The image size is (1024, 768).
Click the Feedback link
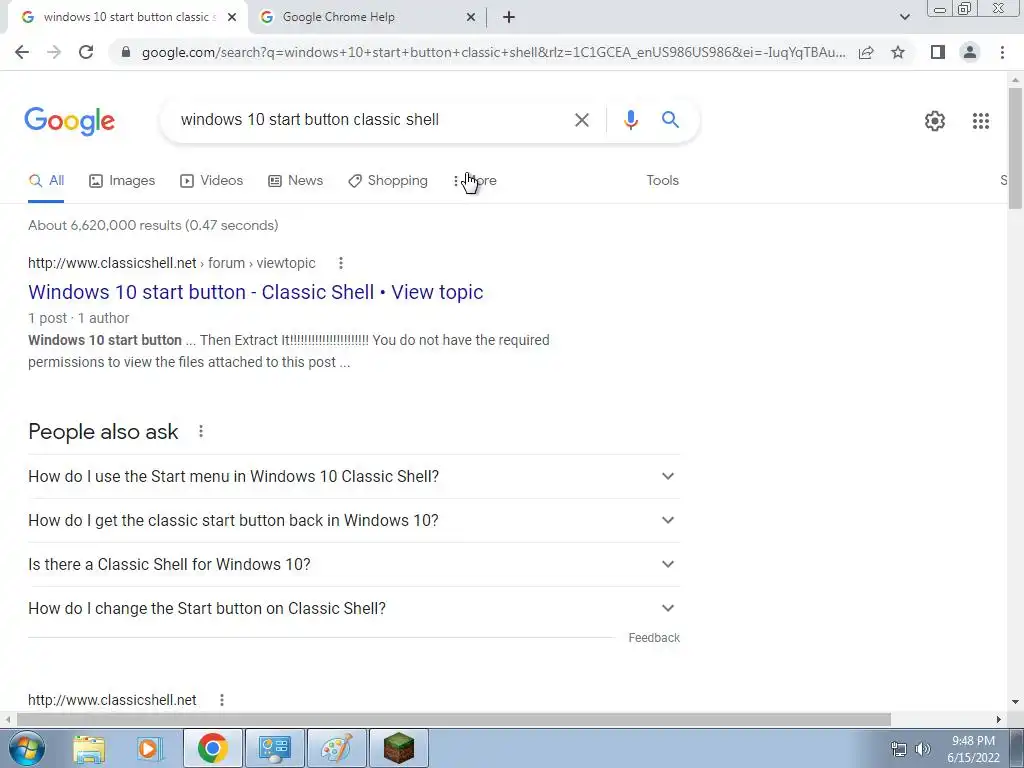tap(654, 638)
